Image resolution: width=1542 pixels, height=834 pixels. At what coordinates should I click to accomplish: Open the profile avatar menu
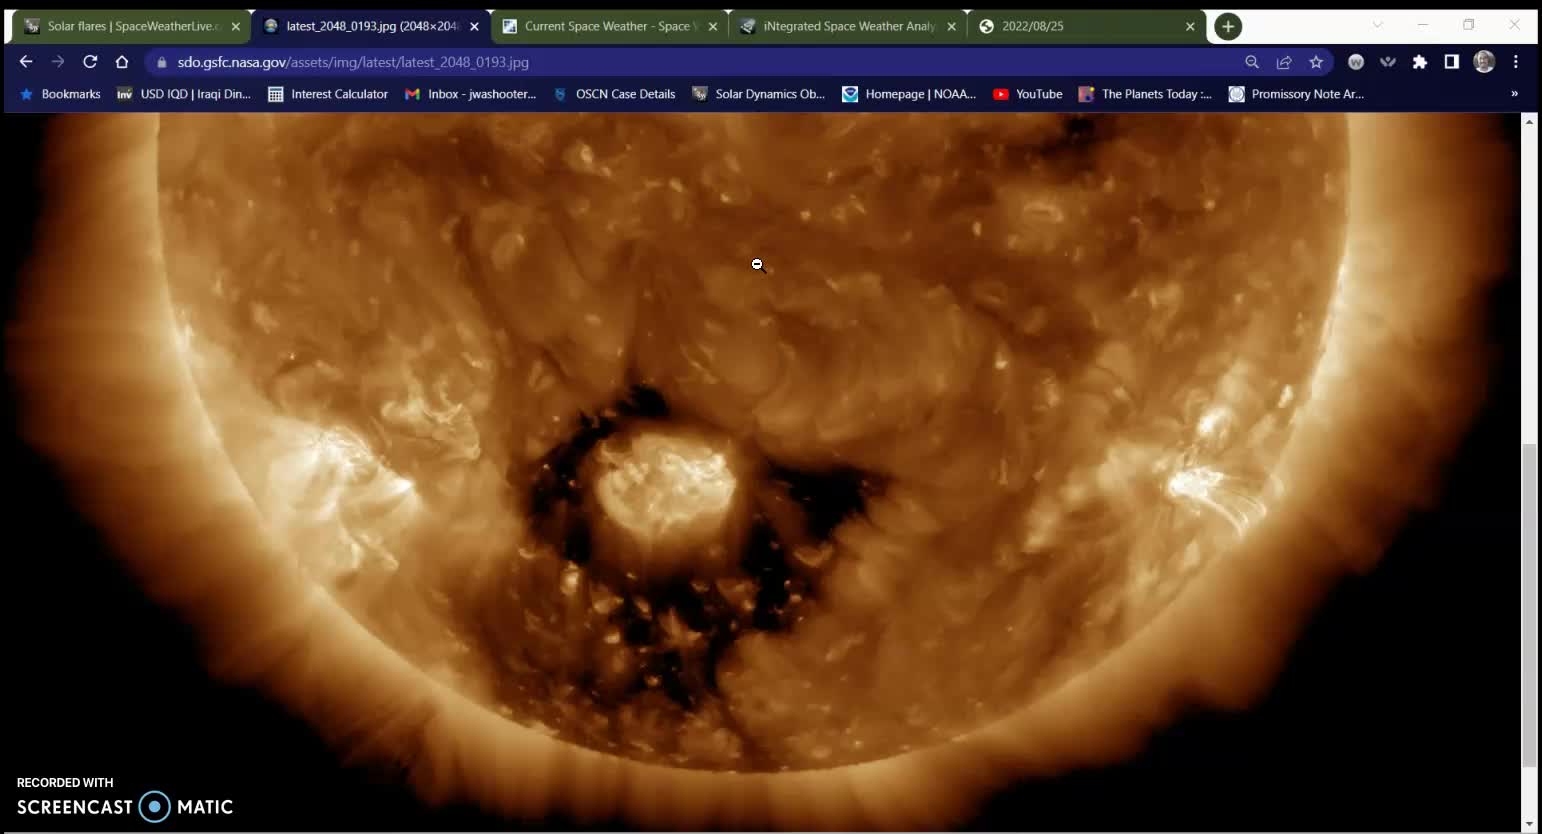(x=1484, y=62)
